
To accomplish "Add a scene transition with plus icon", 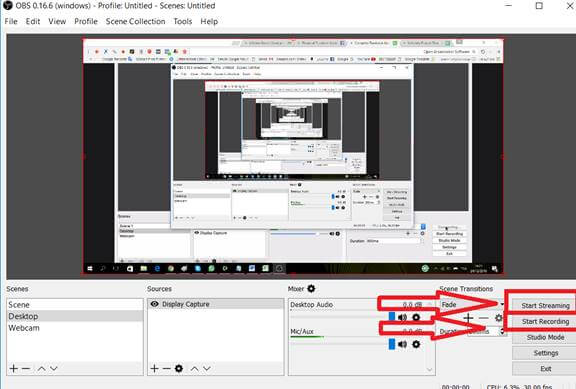I will point(468,317).
